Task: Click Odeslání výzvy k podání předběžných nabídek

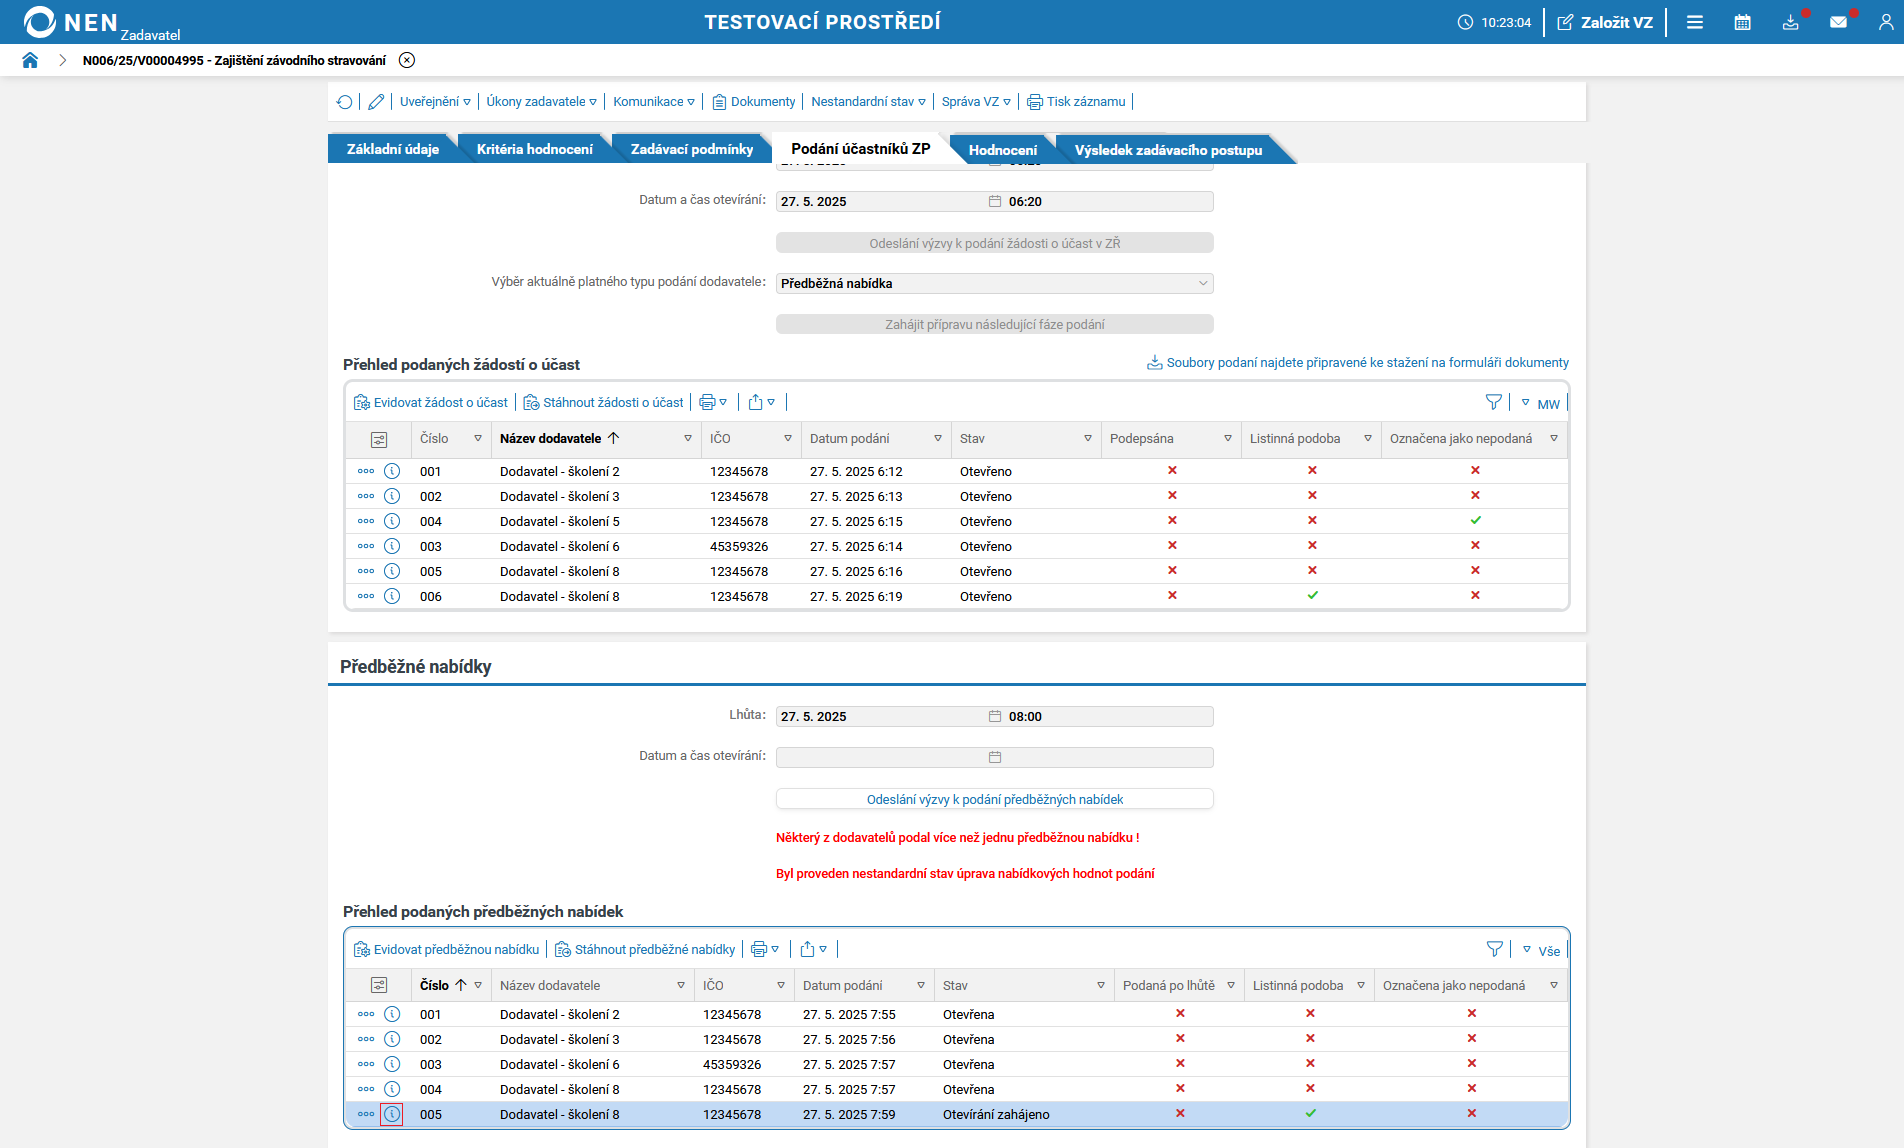Action: [994, 799]
